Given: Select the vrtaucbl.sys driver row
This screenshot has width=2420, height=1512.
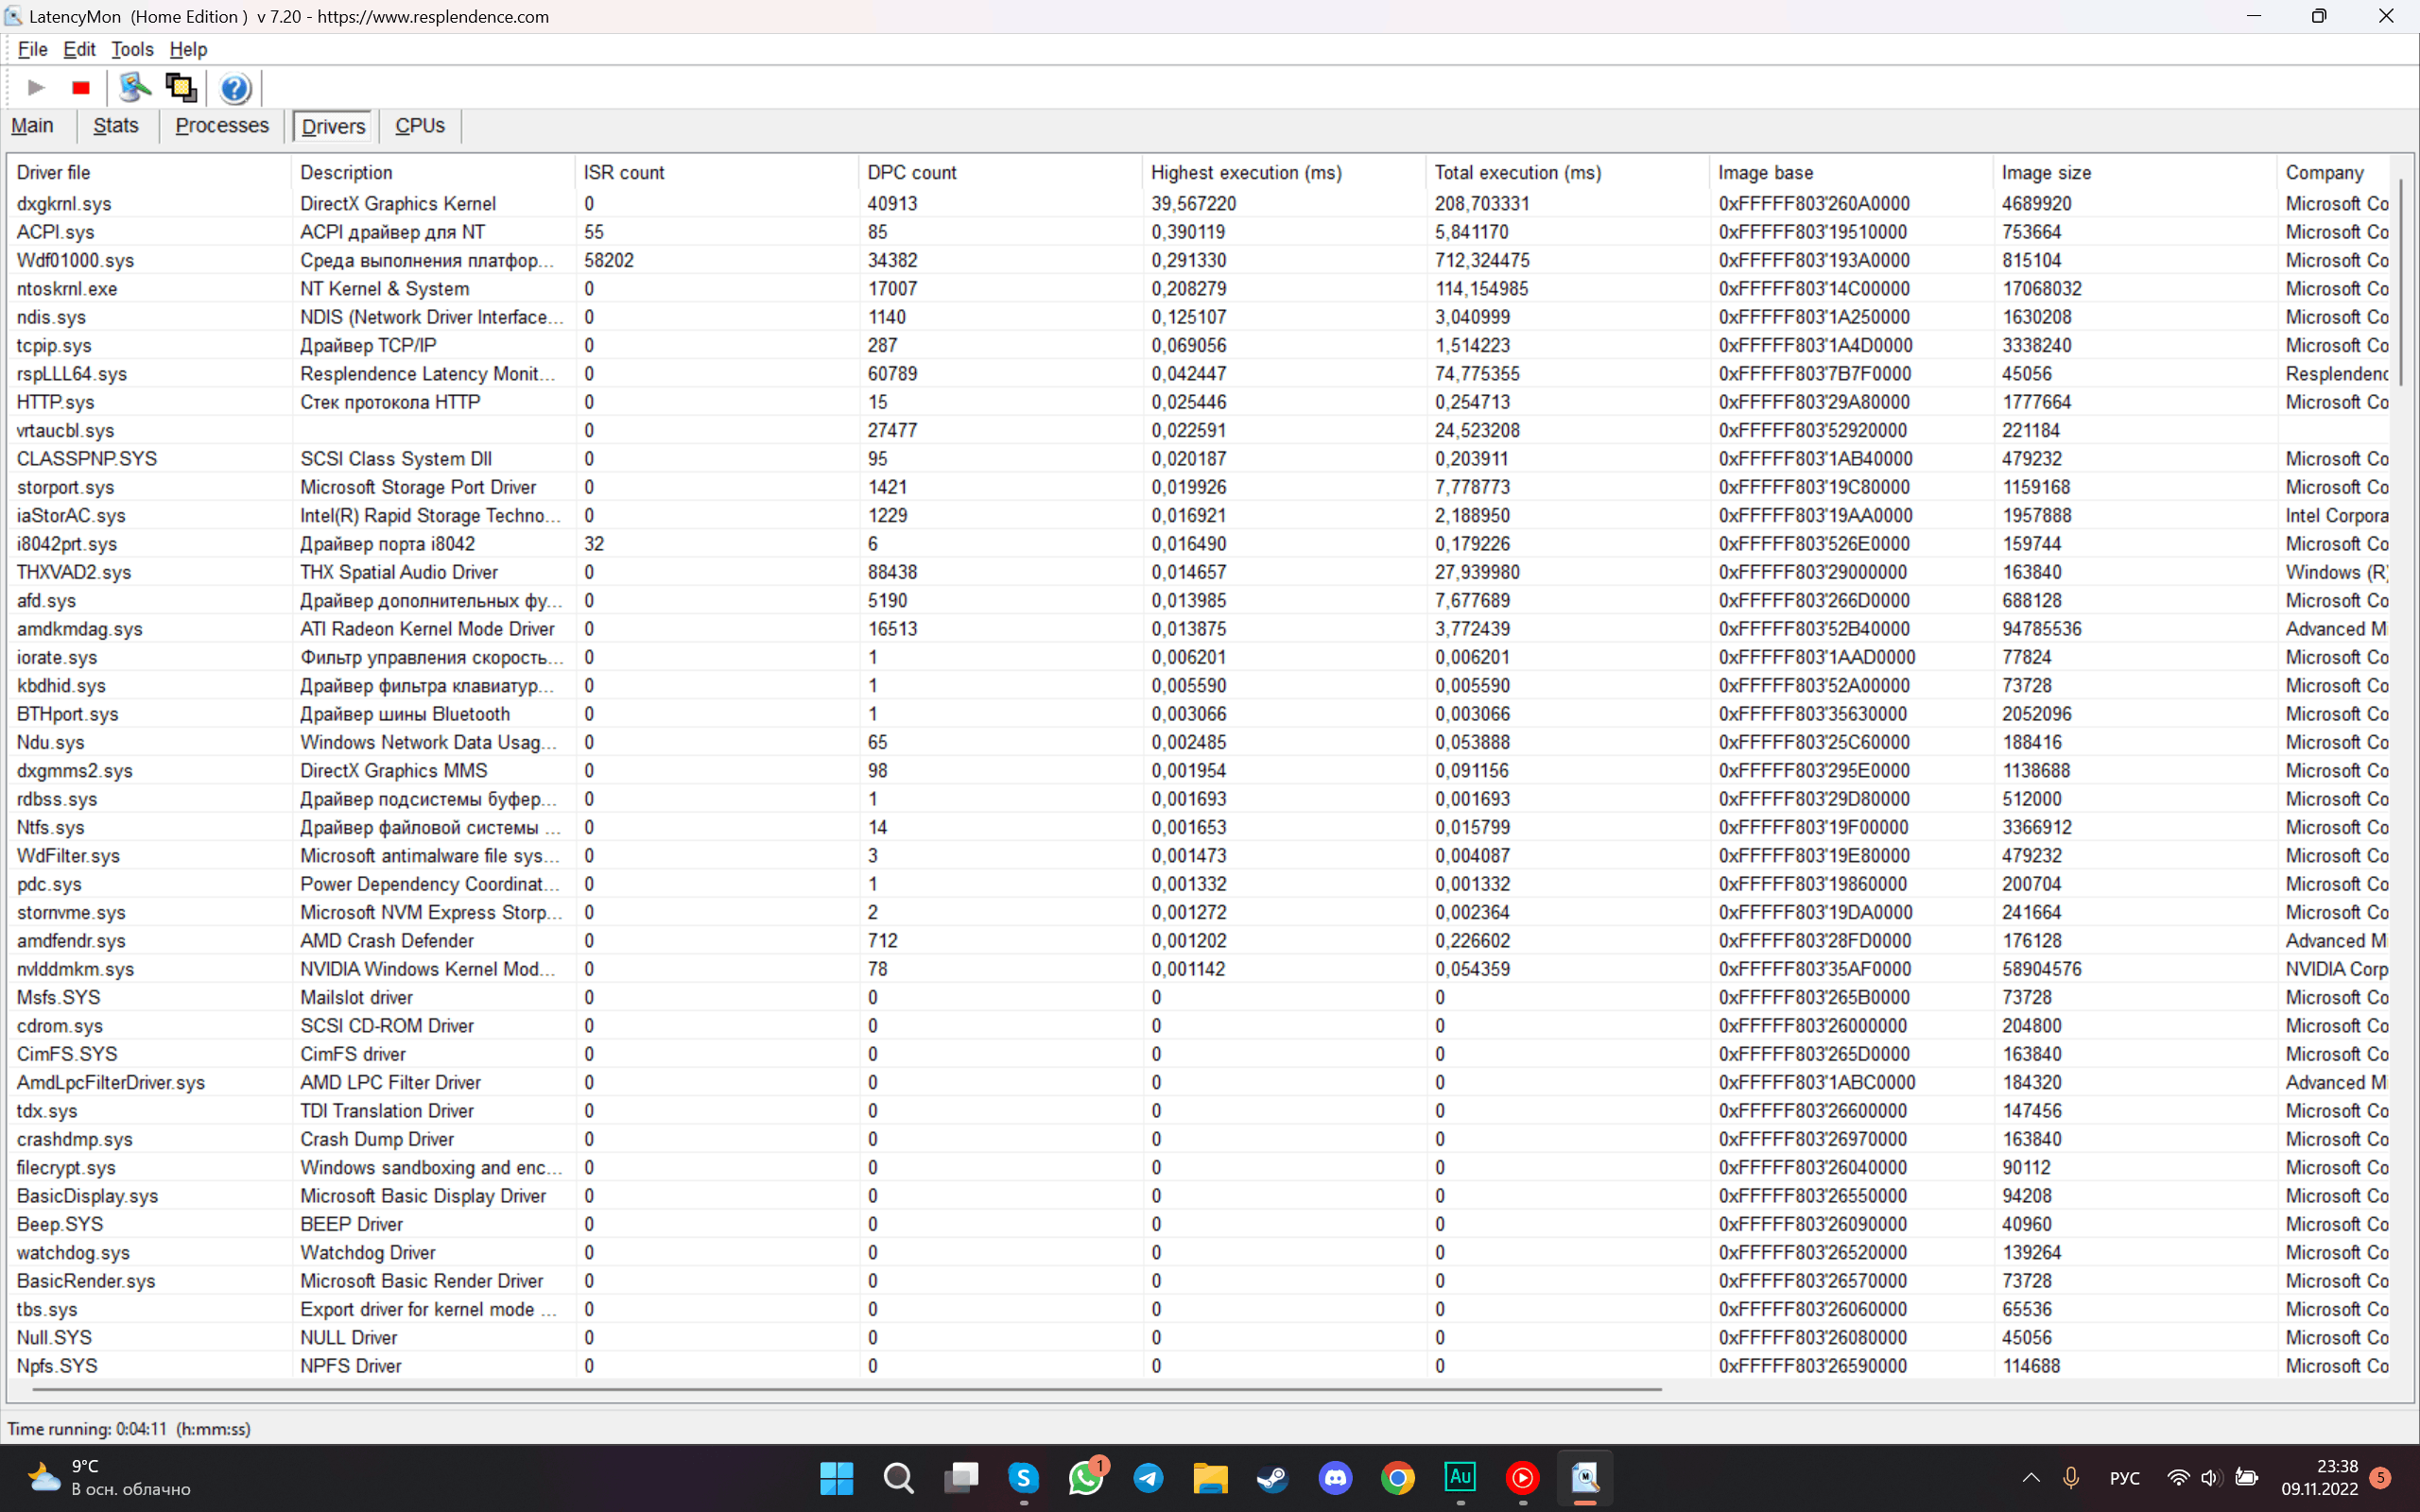Looking at the screenshot, I should coord(1200,430).
